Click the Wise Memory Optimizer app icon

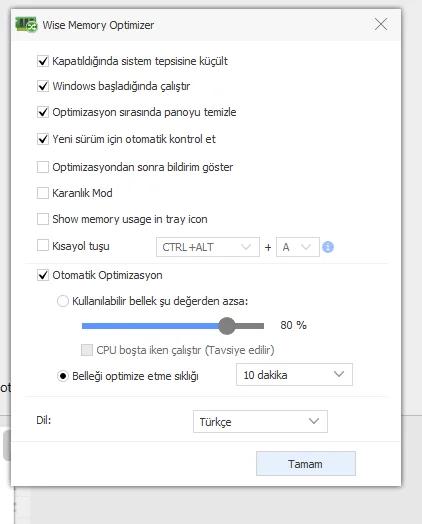[26, 24]
